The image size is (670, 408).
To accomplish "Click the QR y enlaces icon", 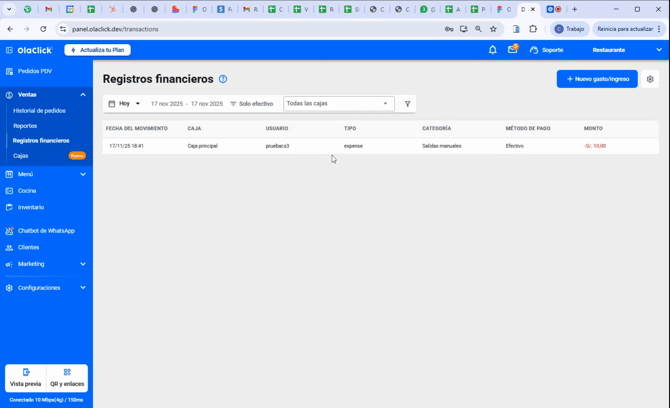I will 67,372.
